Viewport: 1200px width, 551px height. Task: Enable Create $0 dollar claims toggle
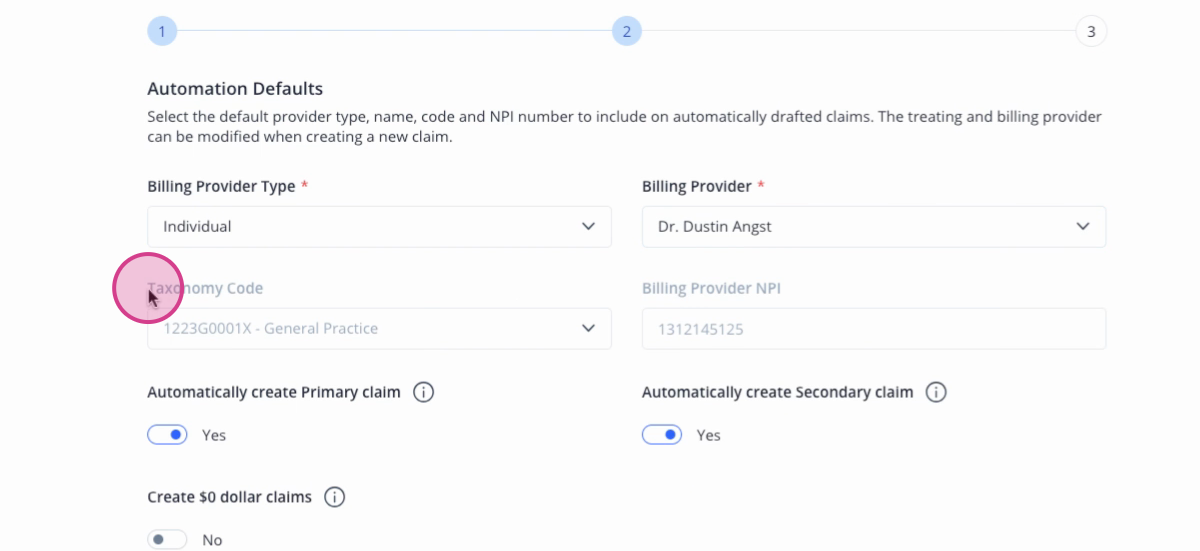pos(167,540)
